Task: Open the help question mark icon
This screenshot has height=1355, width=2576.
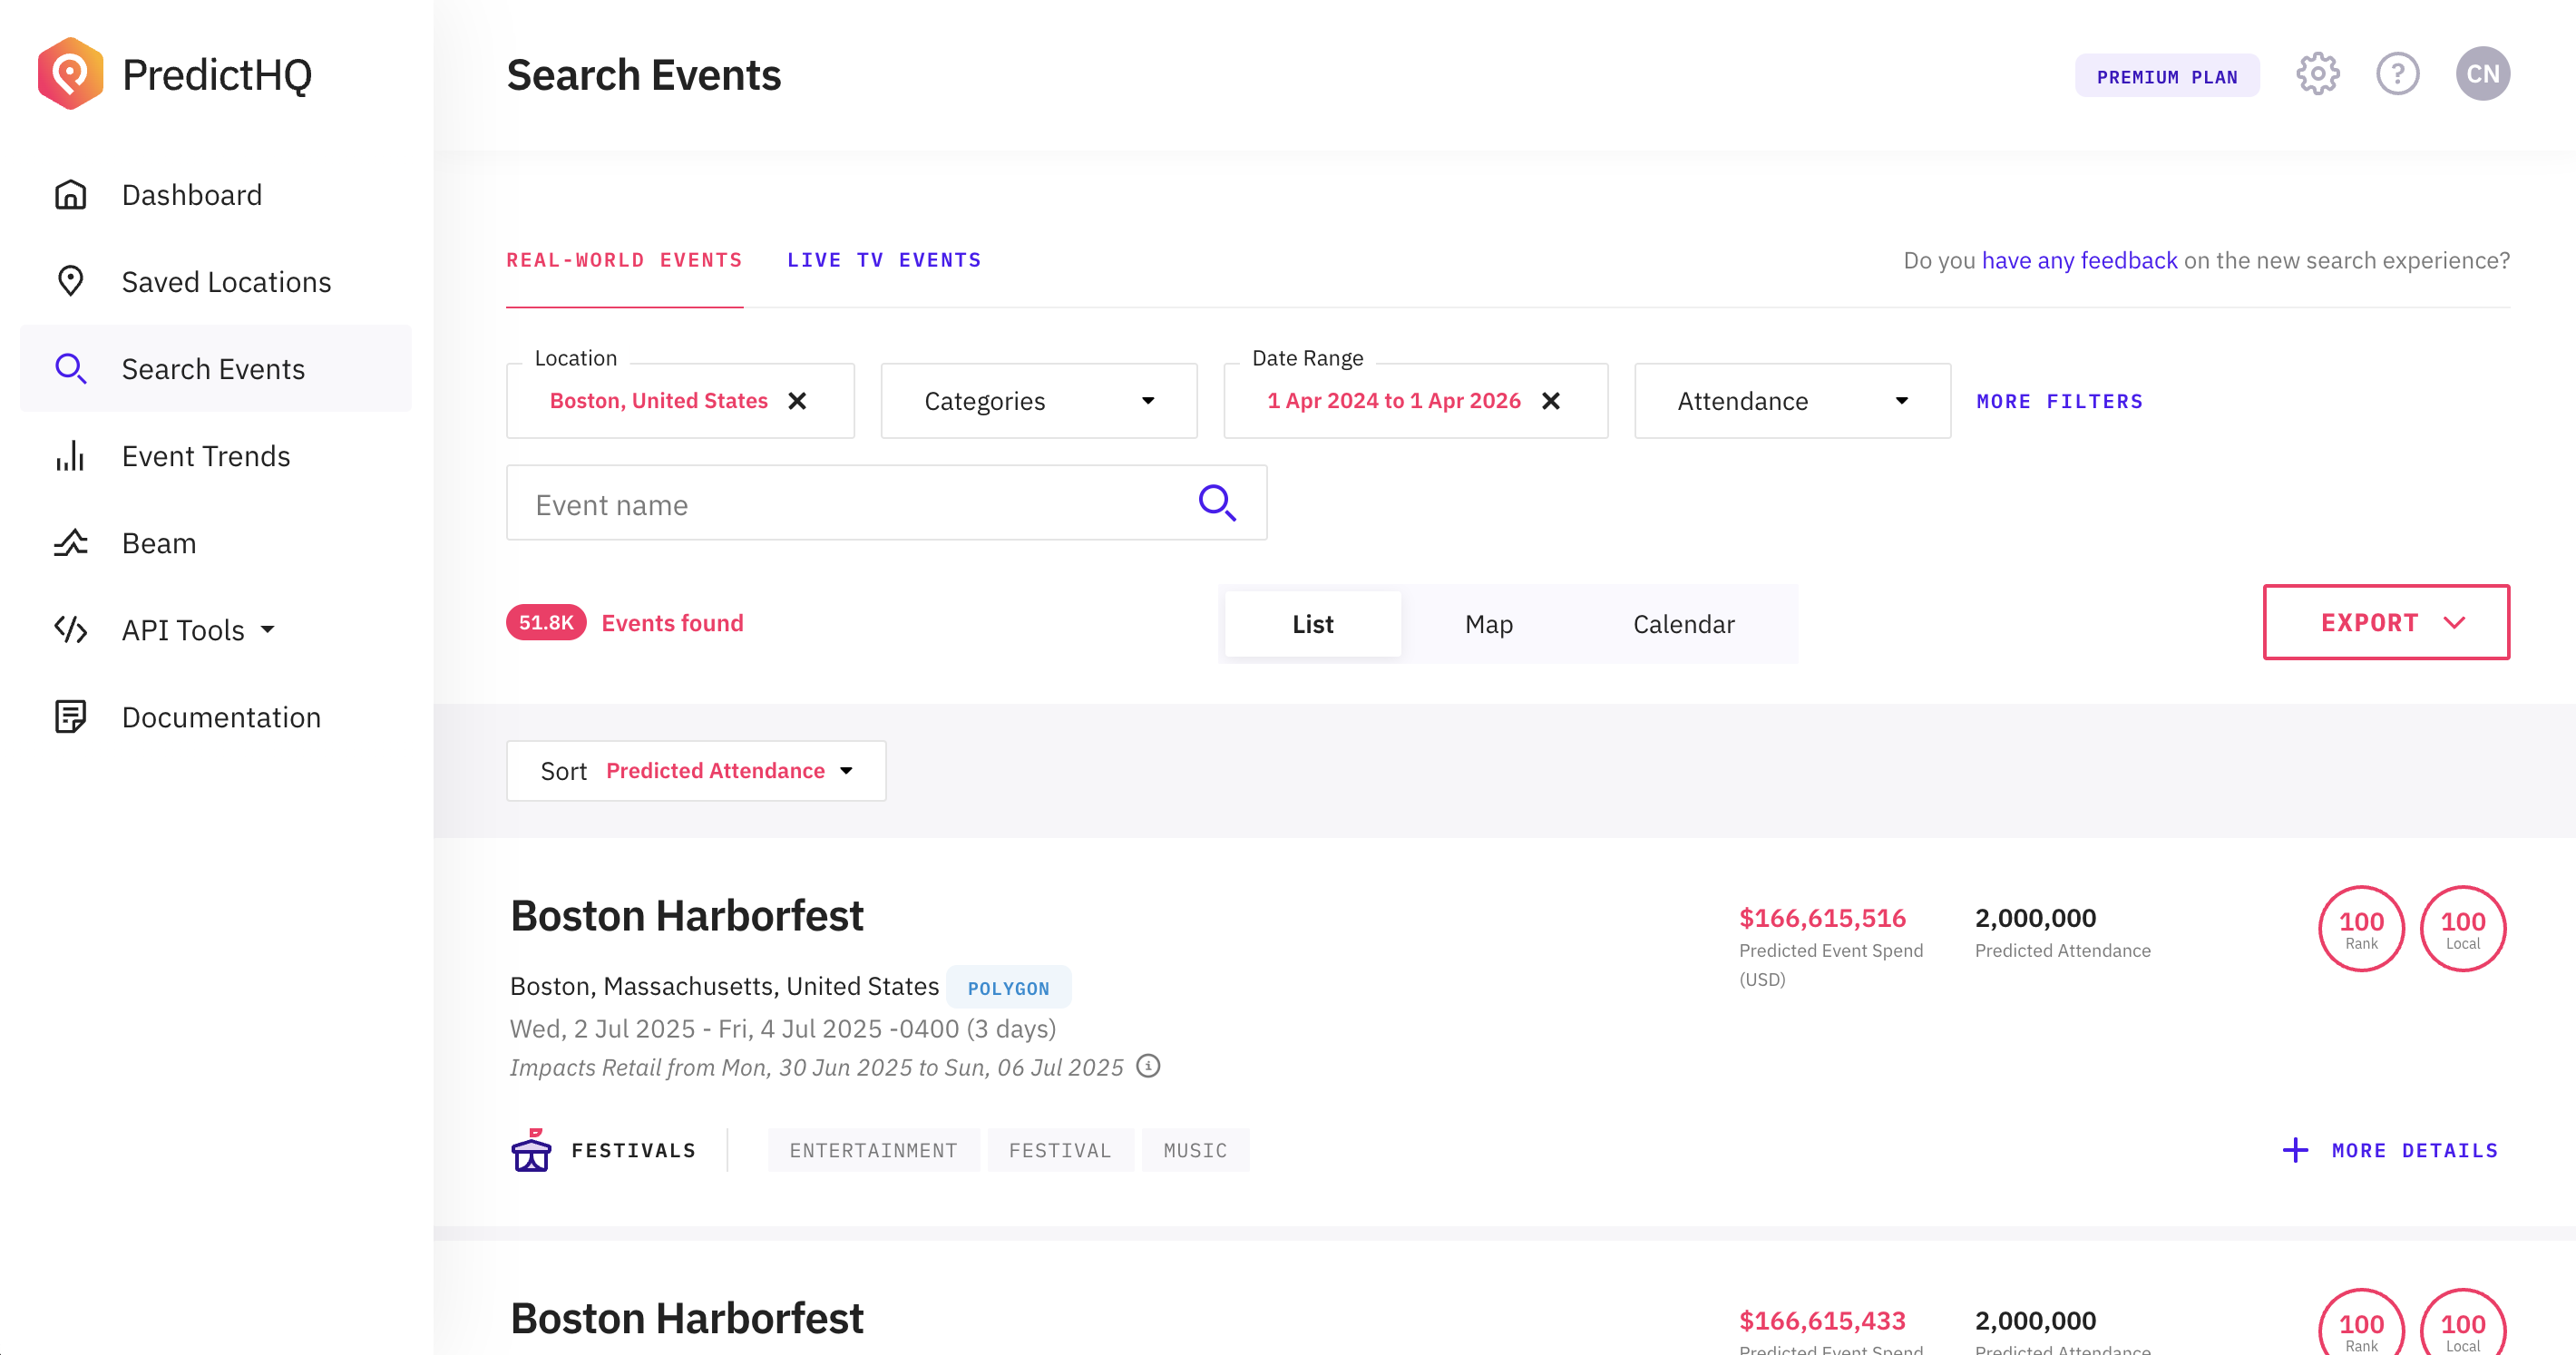Action: [2397, 74]
